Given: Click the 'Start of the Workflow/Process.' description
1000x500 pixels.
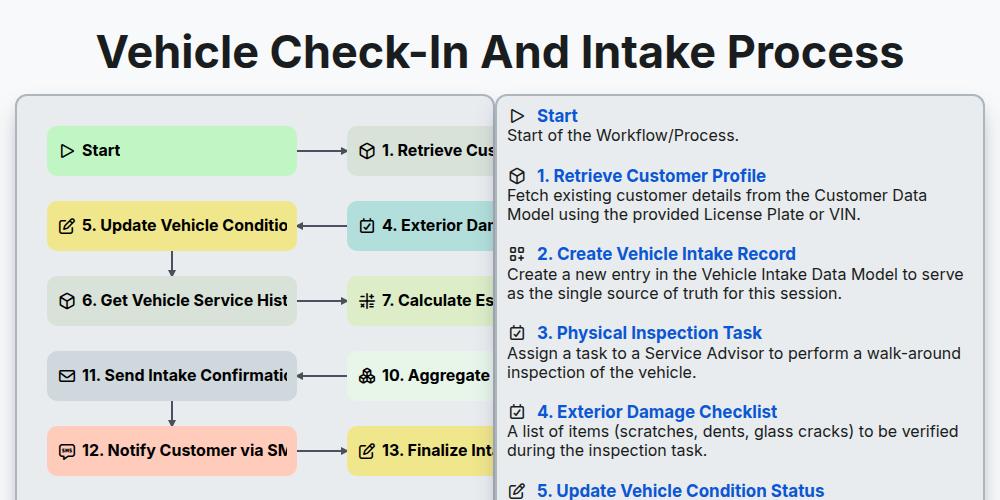Looking at the screenshot, I should click(x=623, y=136).
